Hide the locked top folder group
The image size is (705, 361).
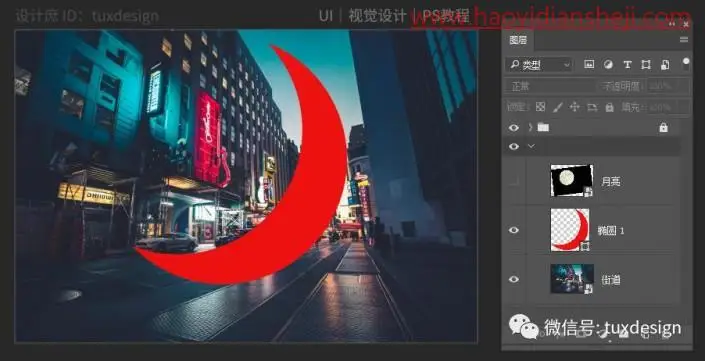513,128
